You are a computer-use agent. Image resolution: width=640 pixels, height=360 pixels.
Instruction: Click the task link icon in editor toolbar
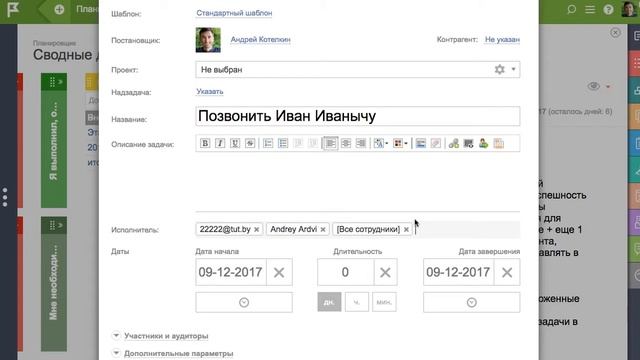pos(453,143)
